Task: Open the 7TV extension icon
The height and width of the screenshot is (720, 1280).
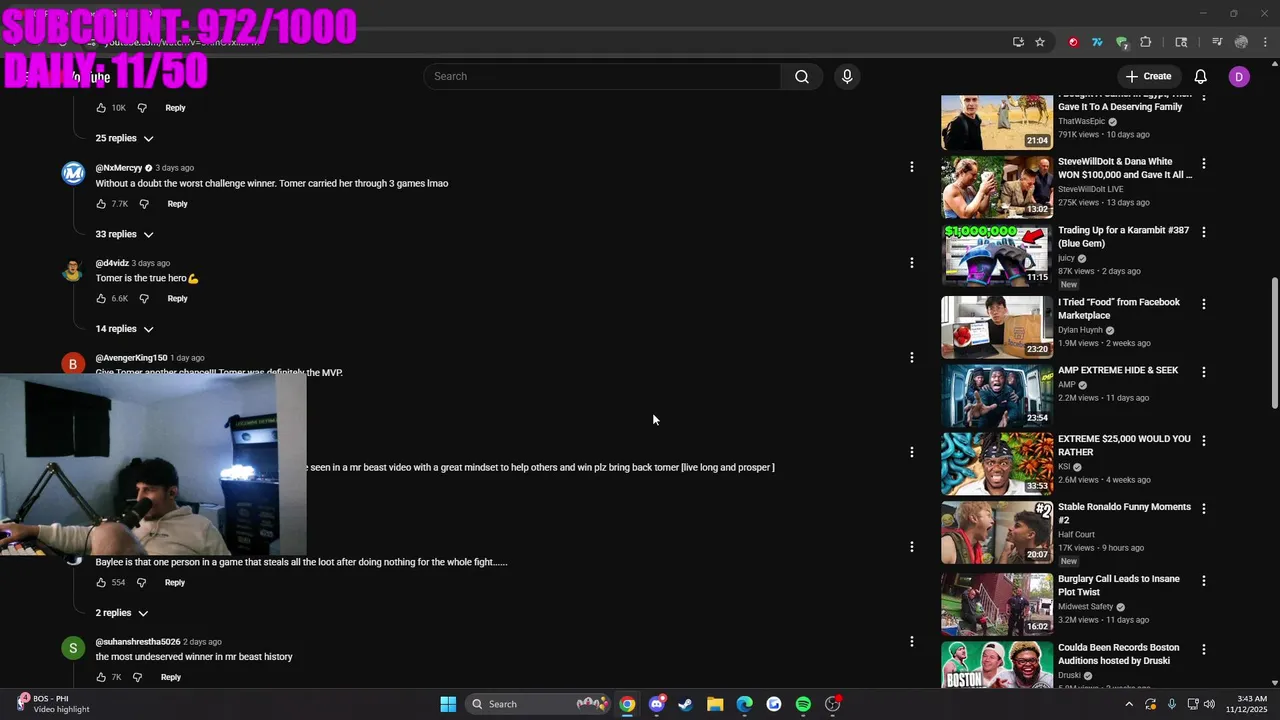Action: point(1097,42)
